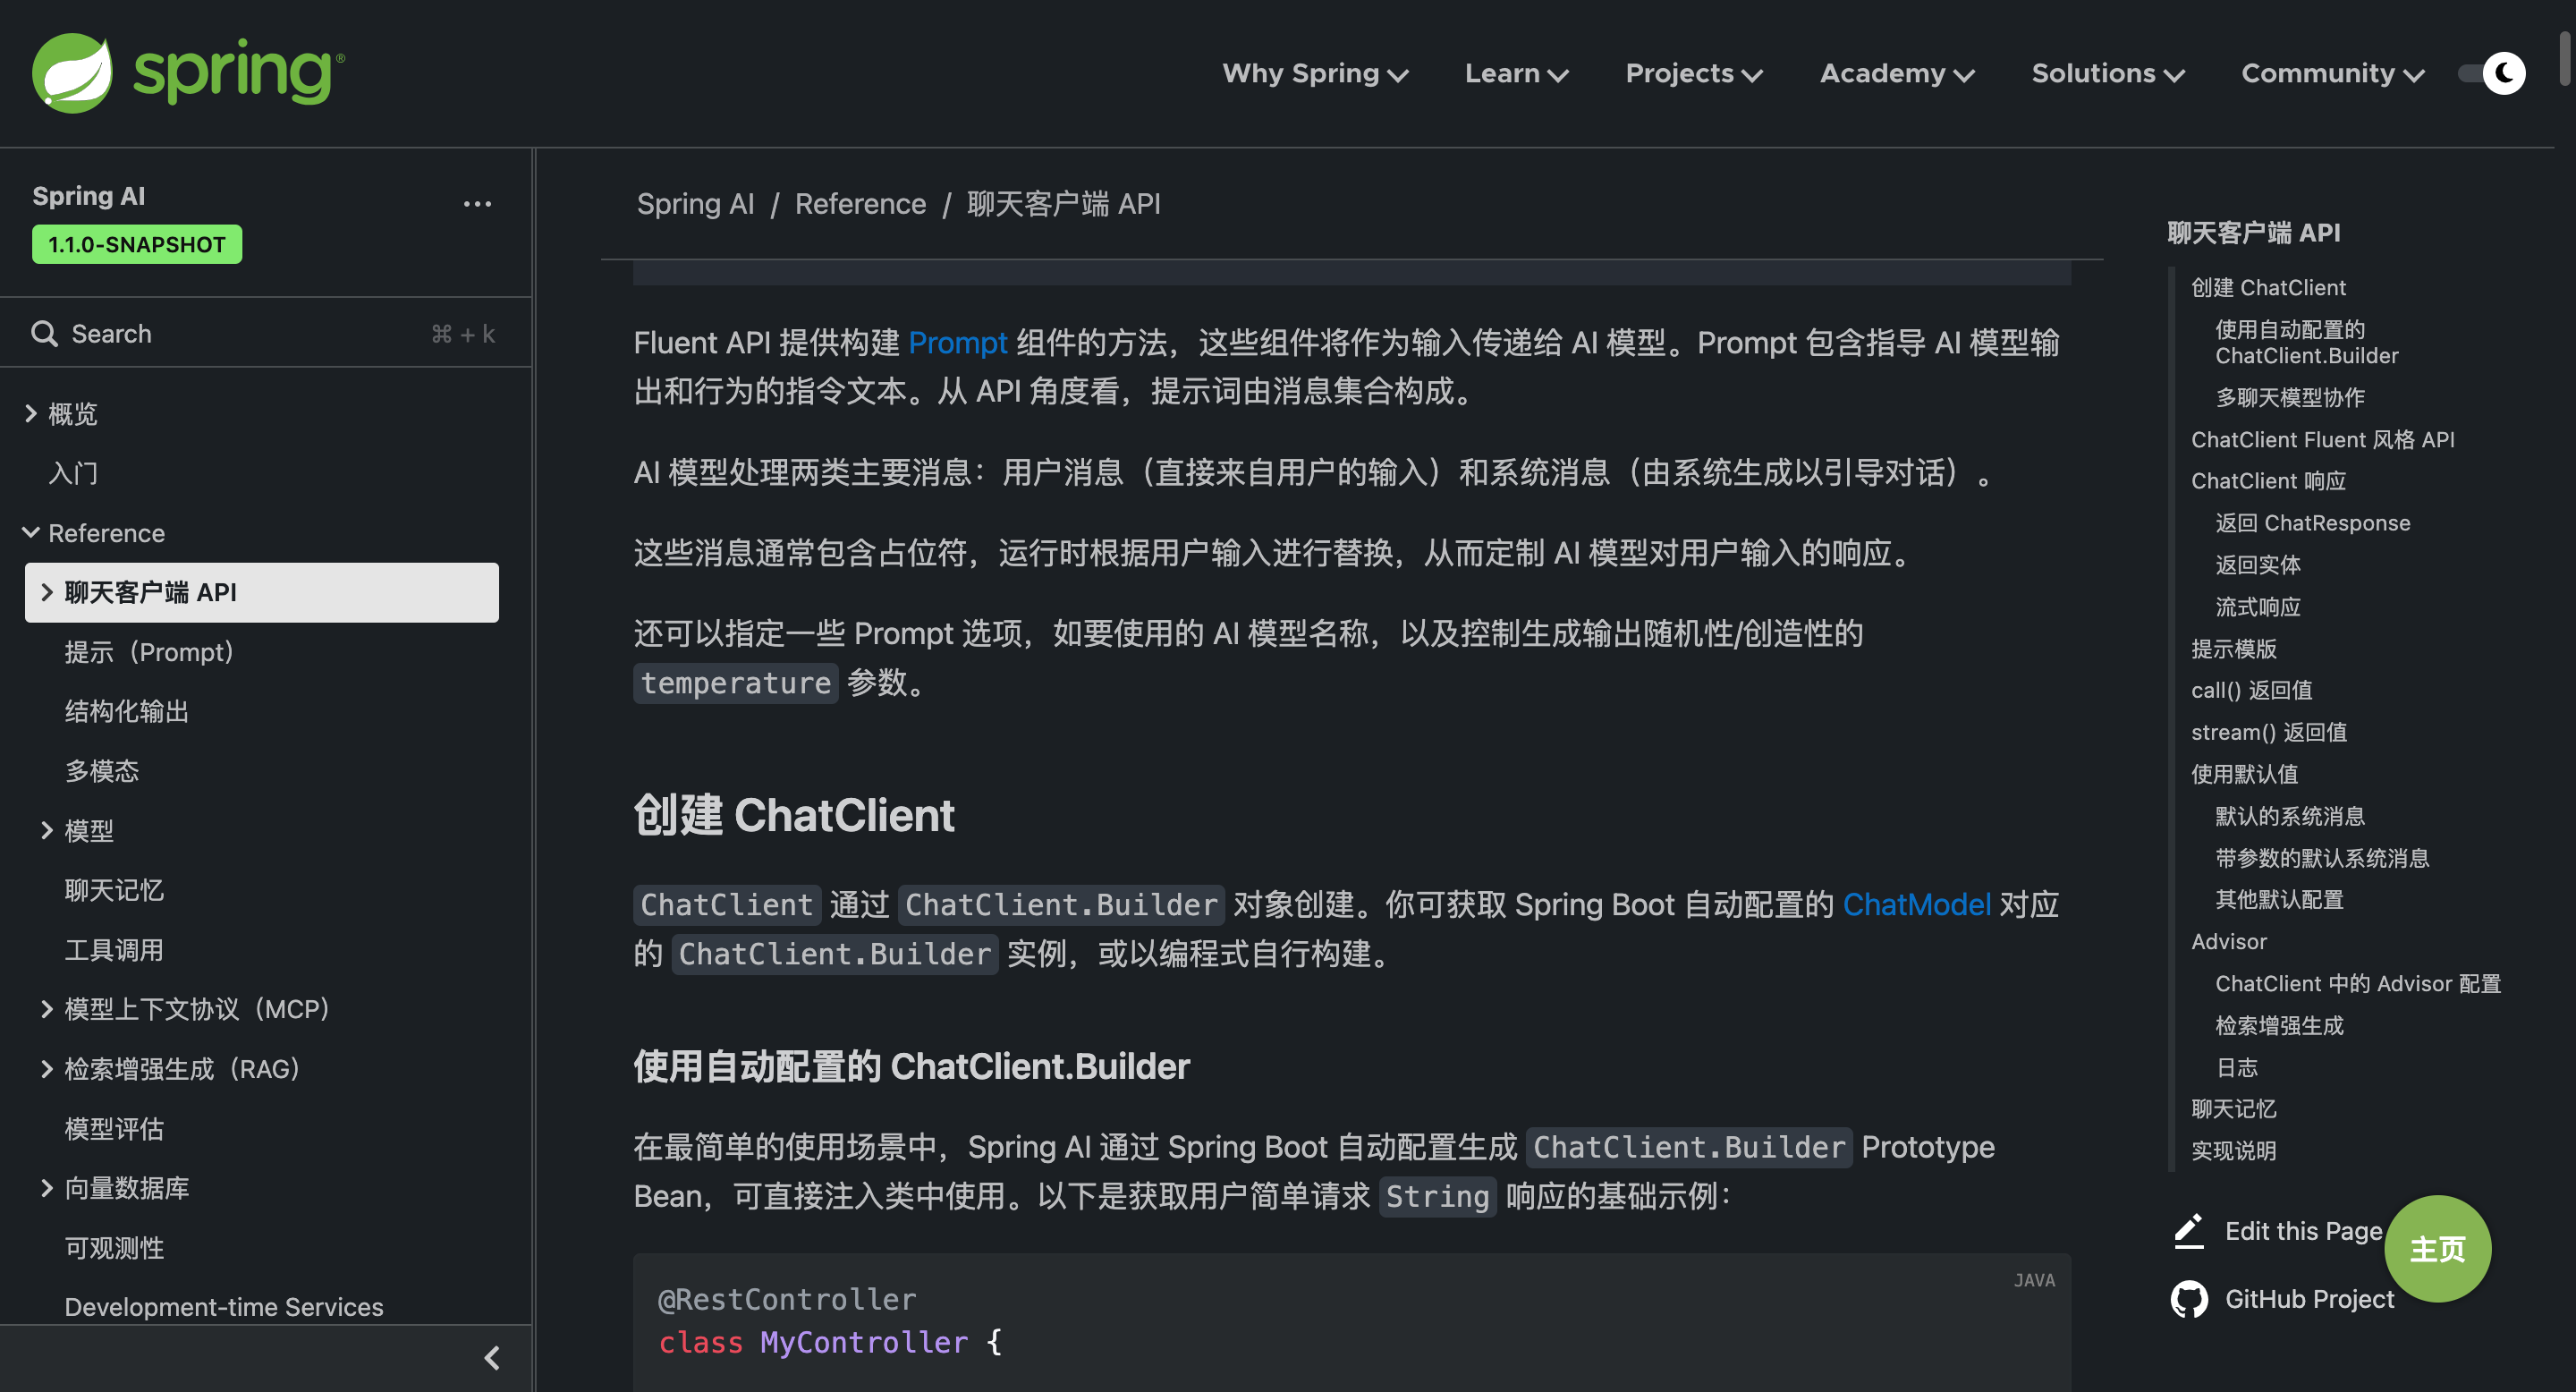Follow the ChatModel link in the text
The height and width of the screenshot is (1392, 2576).
point(1916,904)
